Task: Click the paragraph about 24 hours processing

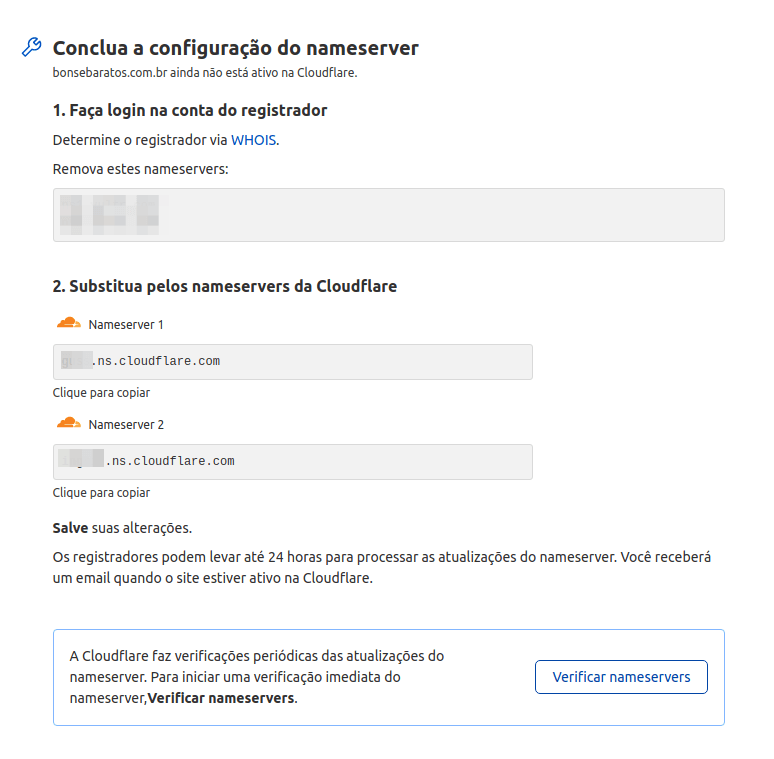Action: coord(381,567)
